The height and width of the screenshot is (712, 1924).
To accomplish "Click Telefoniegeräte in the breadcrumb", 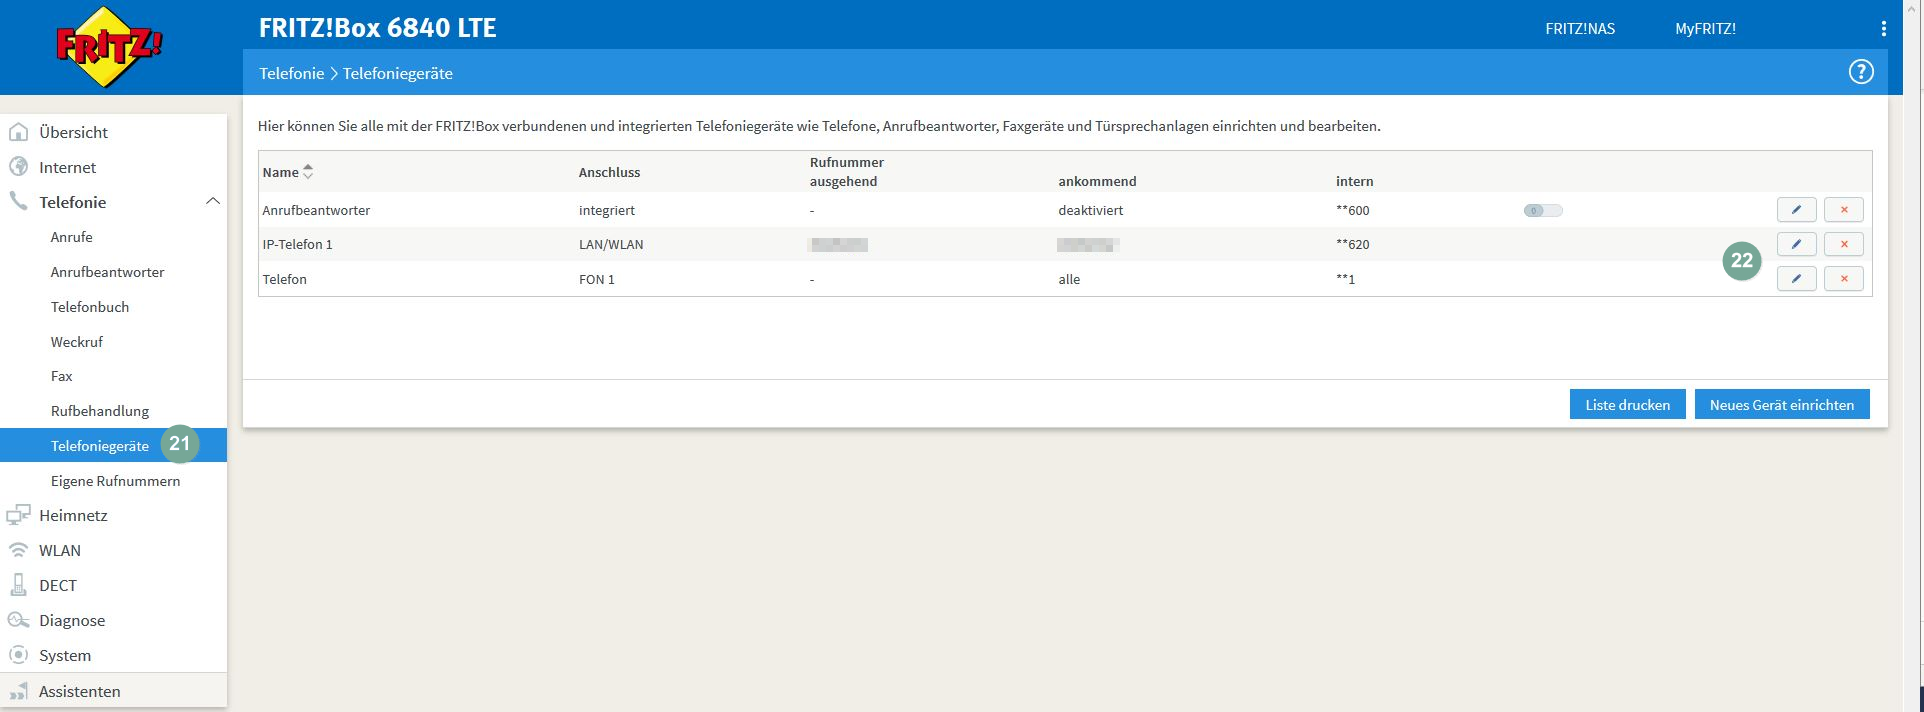I will pos(398,73).
